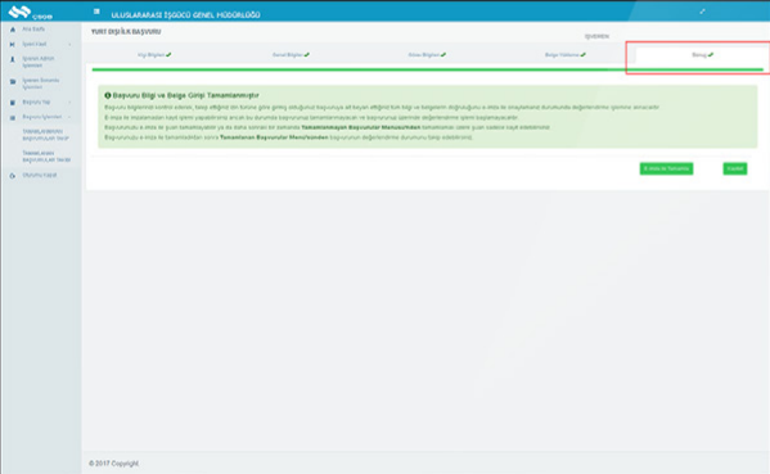The height and width of the screenshot is (474, 770).
Task: Click the Oturumu Kapat logout icon
Action: point(12,175)
